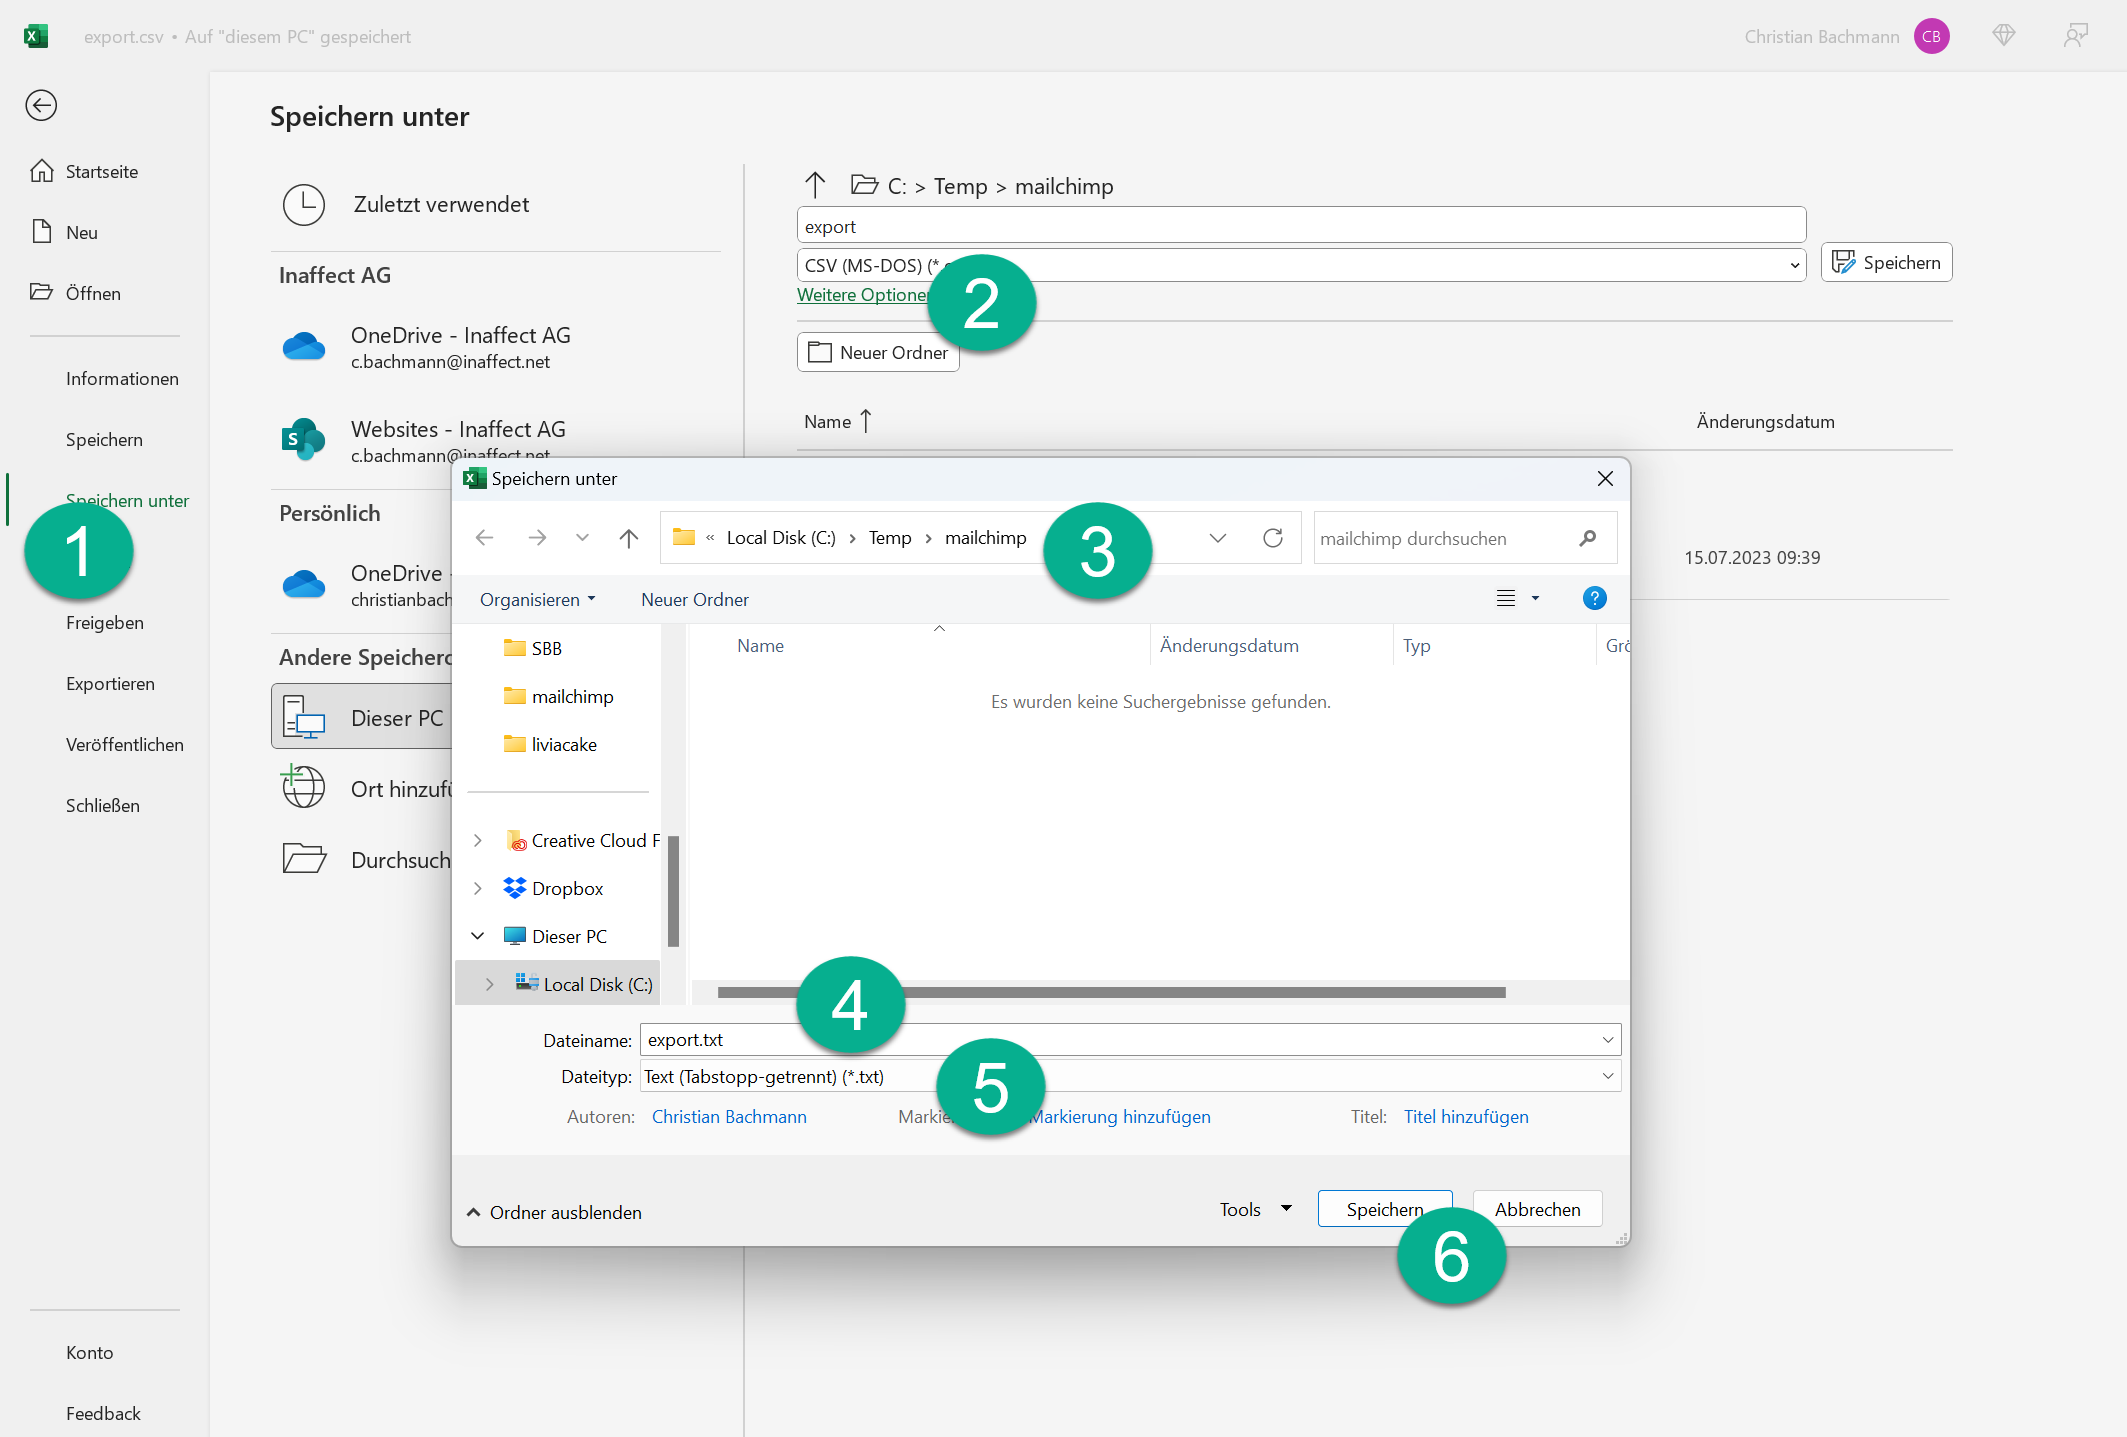Open the Organisieren menu
Image resolution: width=2127 pixels, height=1437 pixels.
pos(537,599)
